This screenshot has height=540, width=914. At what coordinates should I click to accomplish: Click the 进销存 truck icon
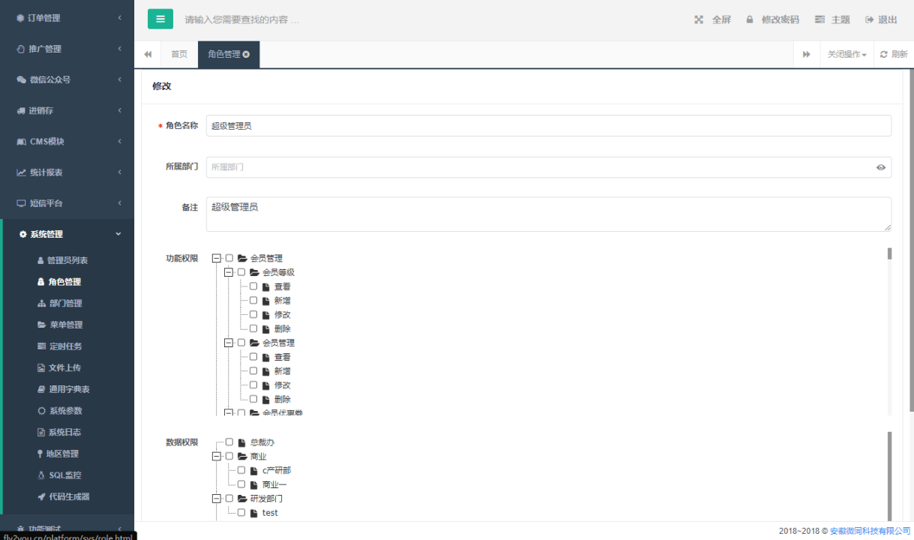tap(21, 110)
